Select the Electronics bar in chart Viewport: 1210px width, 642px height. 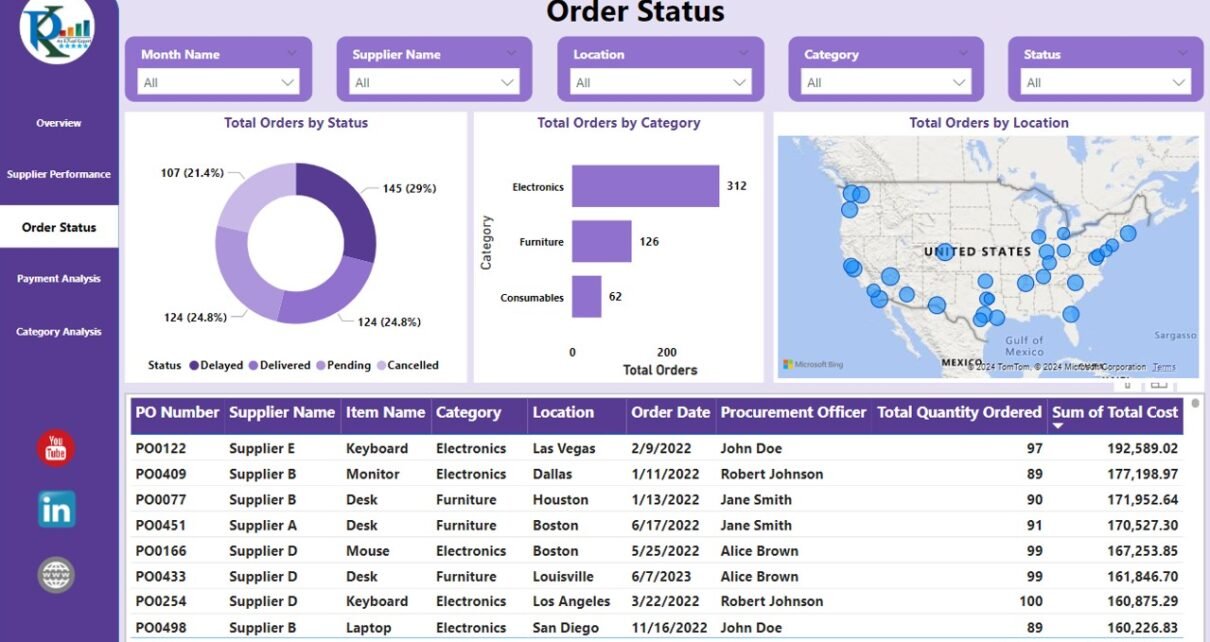coord(645,186)
